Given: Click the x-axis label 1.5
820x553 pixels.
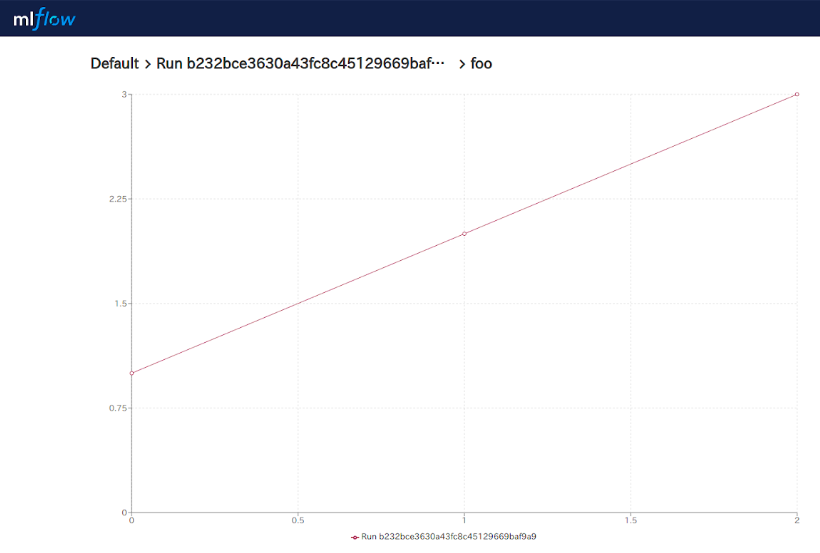Looking at the screenshot, I should click(x=631, y=520).
